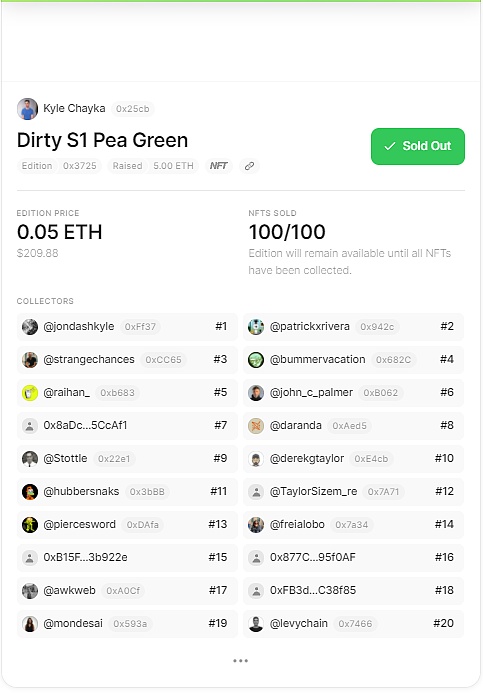Click Kyle Chayka's 0x25cb address badge

133,109
